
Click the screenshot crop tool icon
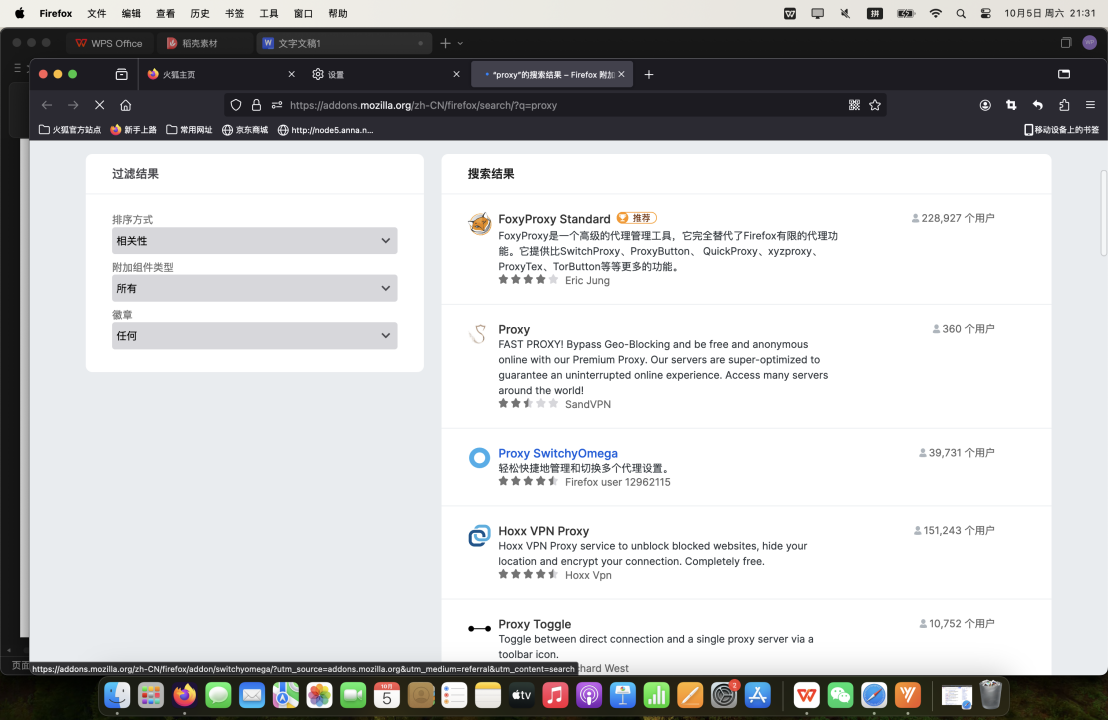pyautogui.click(x=1011, y=105)
